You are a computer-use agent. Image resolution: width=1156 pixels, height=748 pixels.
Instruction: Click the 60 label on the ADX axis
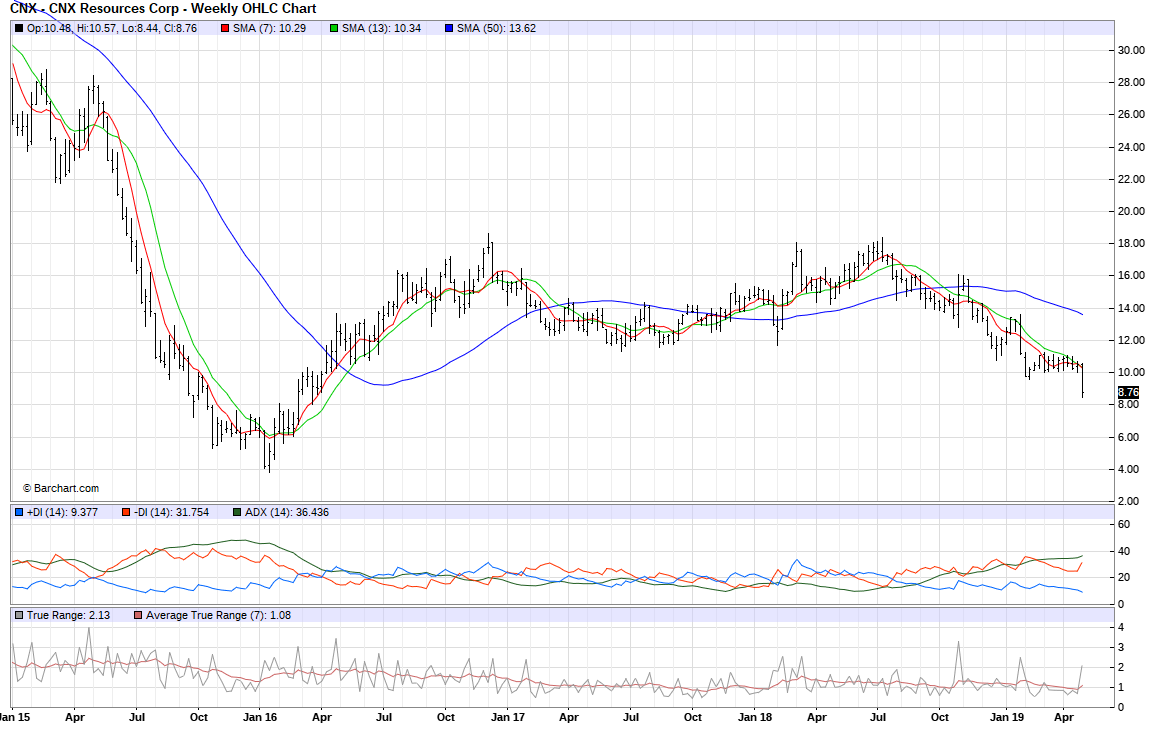click(1124, 525)
